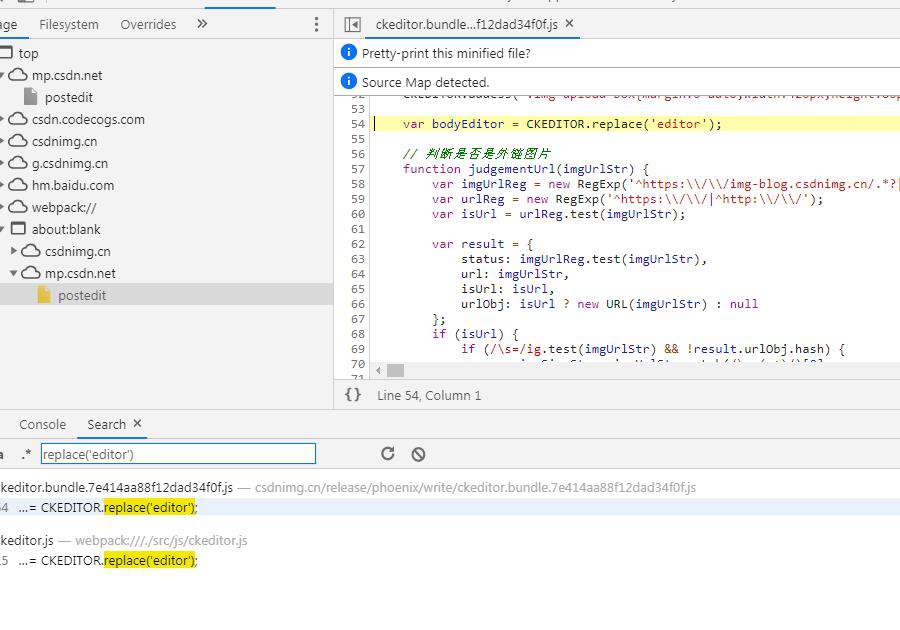Viewport: 900px width, 630px height.
Task: Open the more tabs chevron beside Overrides
Action: pos(202,24)
